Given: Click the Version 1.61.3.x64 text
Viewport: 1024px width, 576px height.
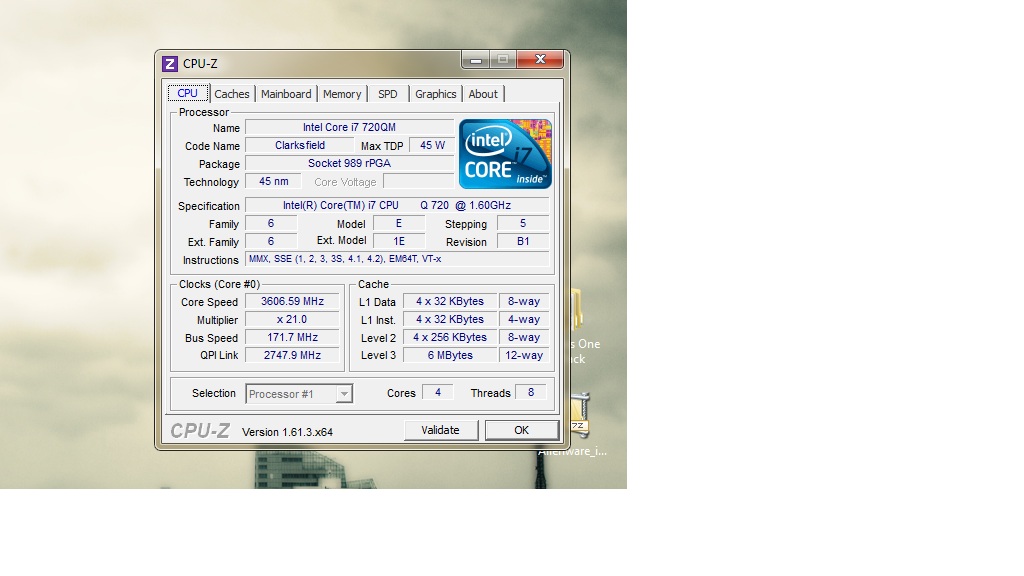Looking at the screenshot, I should pos(287,432).
